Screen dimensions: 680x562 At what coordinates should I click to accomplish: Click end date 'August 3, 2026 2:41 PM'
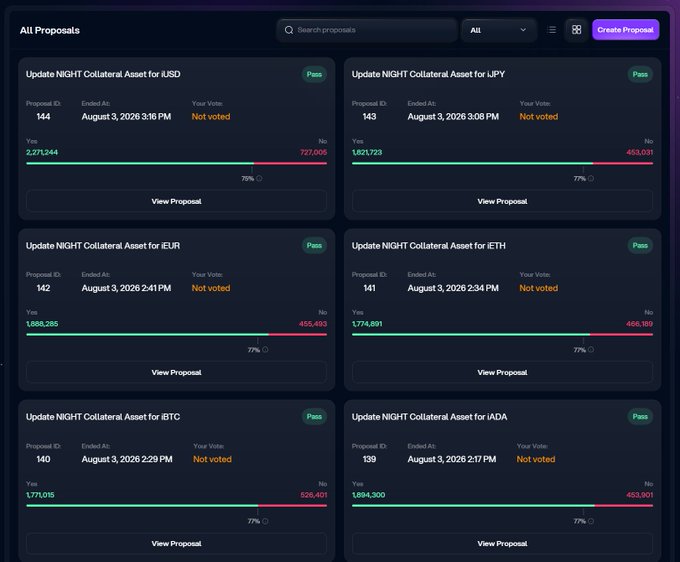(126, 288)
